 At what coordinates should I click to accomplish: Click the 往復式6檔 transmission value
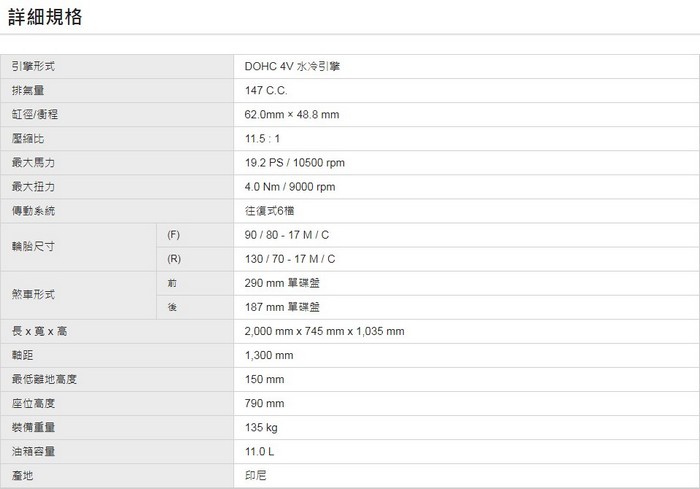click(x=270, y=210)
